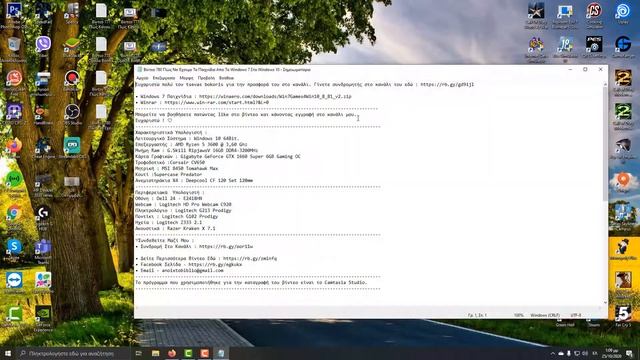The width and height of the screenshot is (640, 360).
Task: Open the notification center icon
Action: [629, 353]
